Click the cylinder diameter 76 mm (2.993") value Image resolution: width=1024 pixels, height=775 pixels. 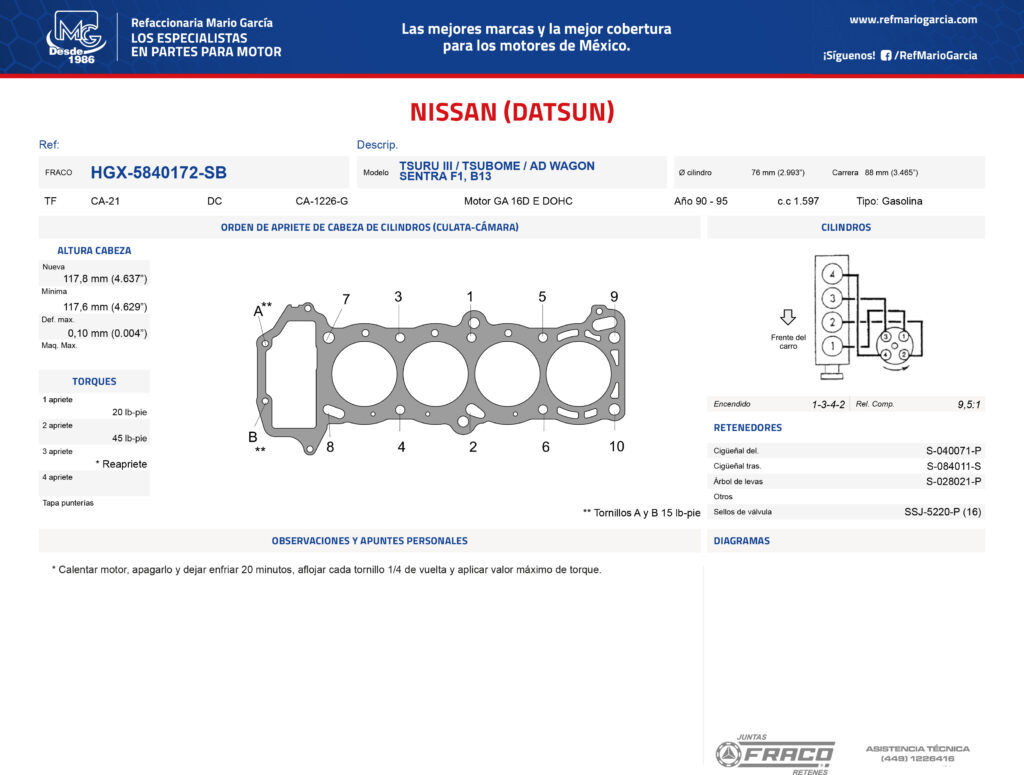click(x=777, y=172)
